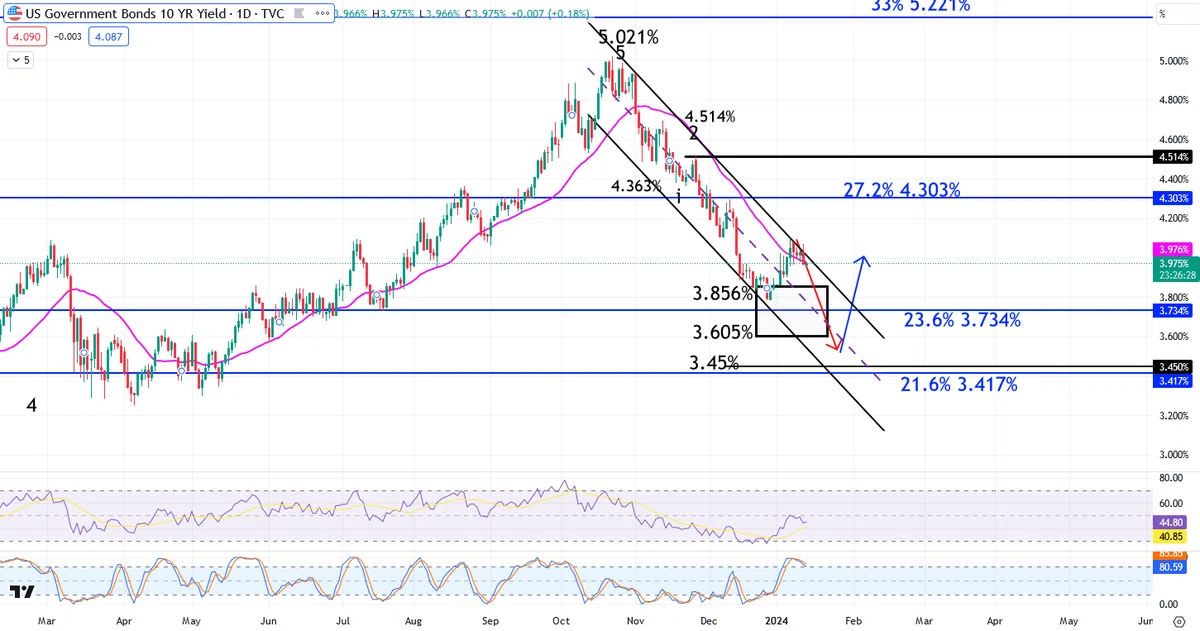
Task: Select the 5.021% peak text label
Action: (x=629, y=38)
